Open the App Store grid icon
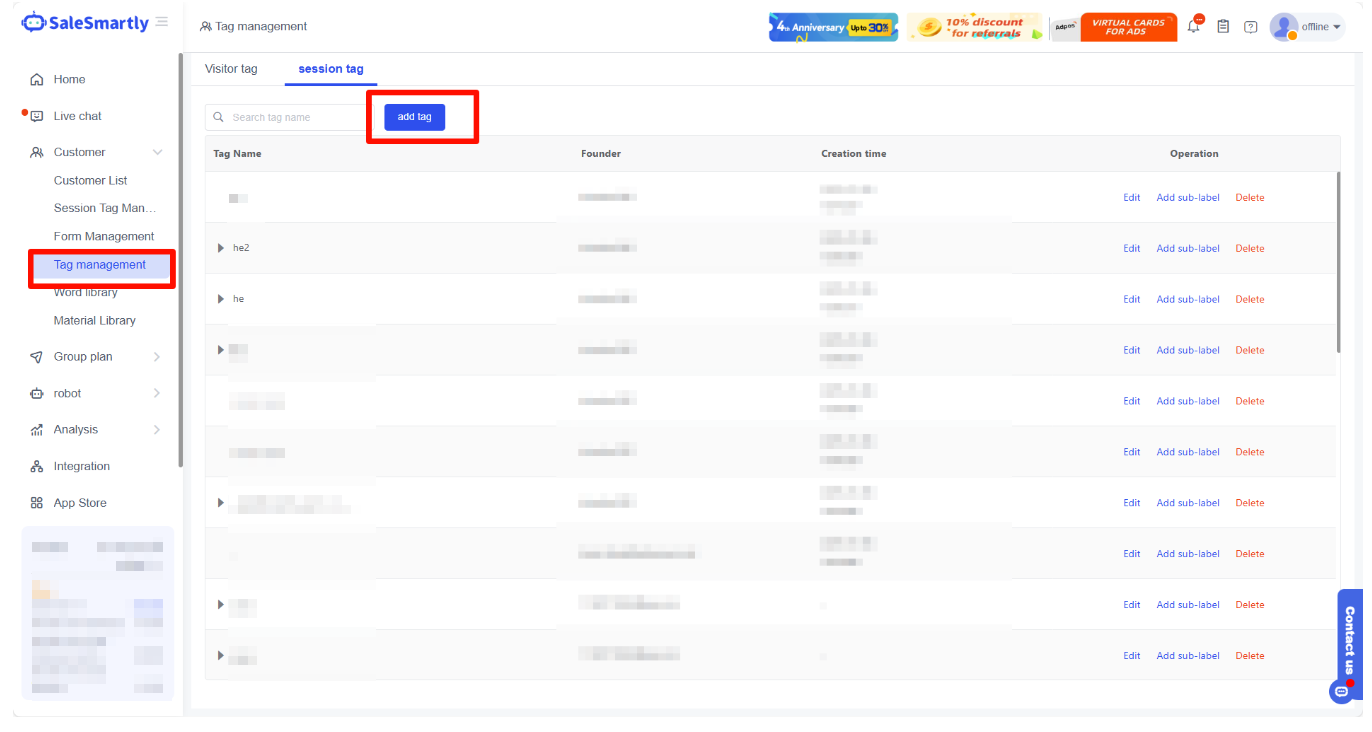The image size is (1372, 732). [37, 503]
